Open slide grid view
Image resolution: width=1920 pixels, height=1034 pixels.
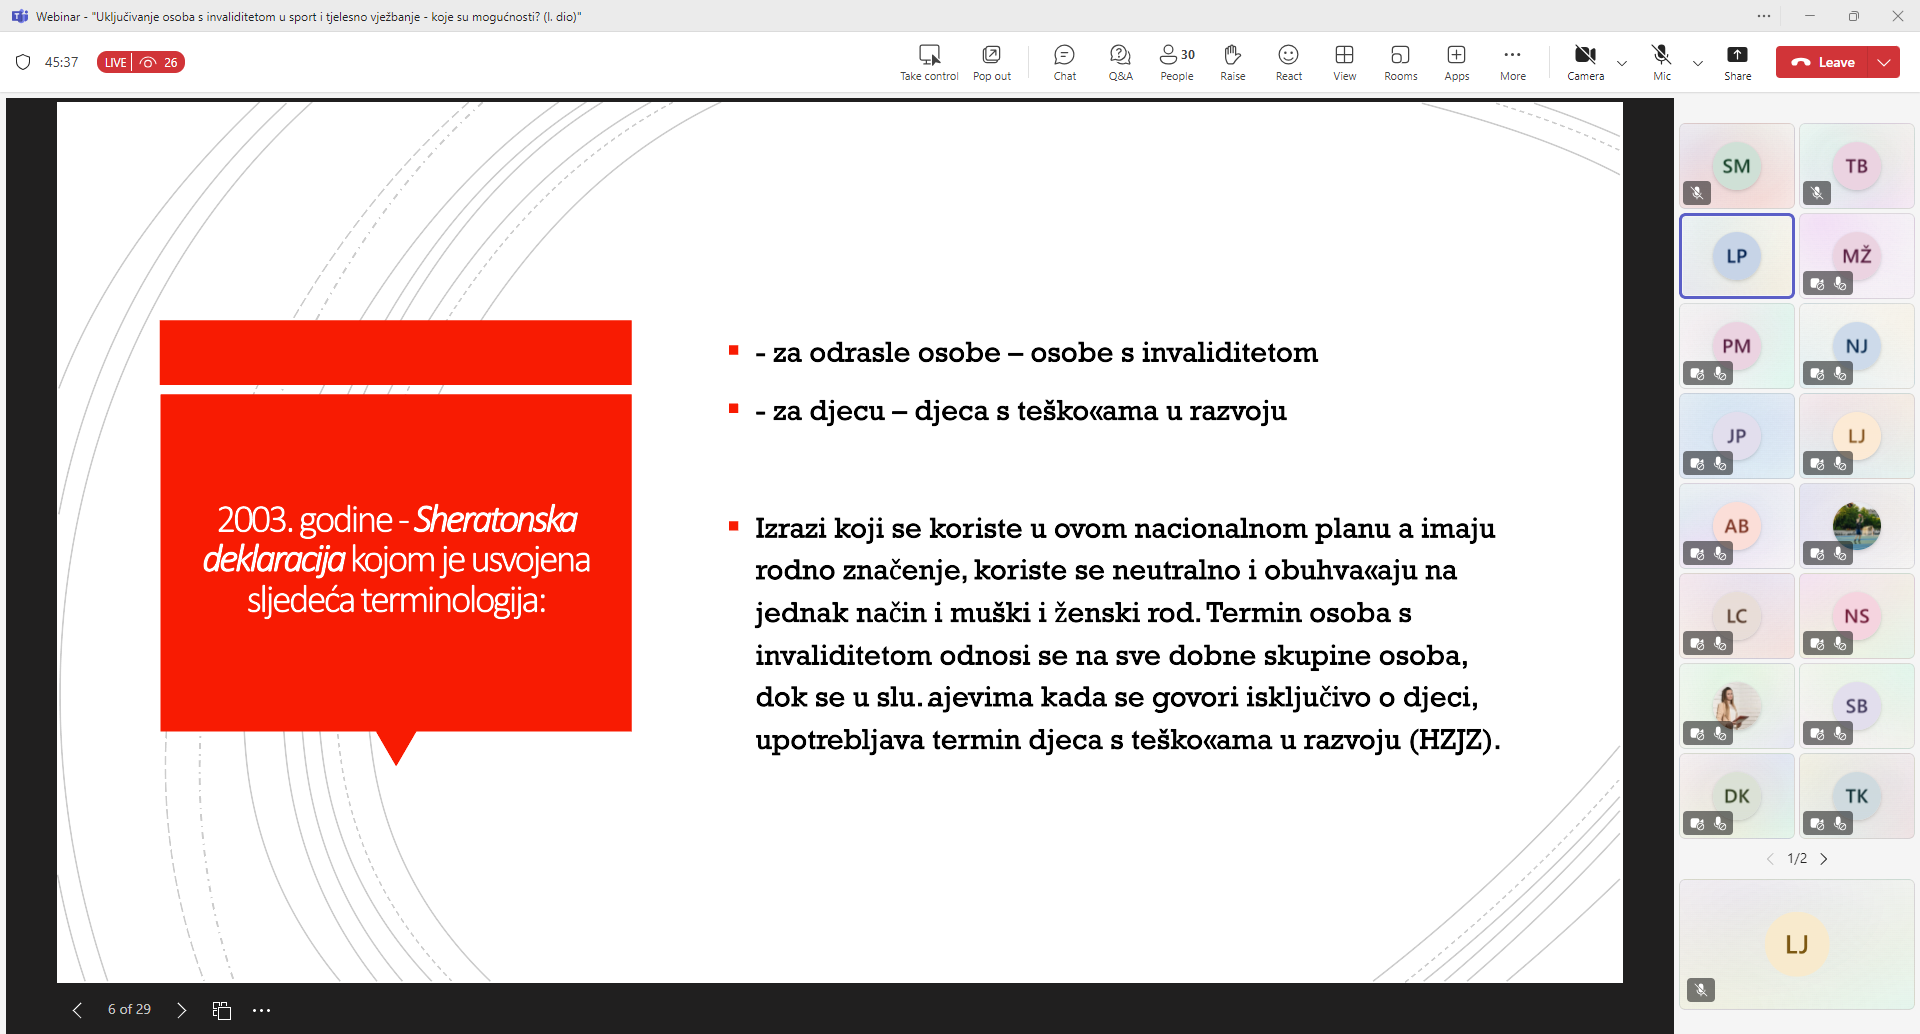pyautogui.click(x=222, y=1010)
